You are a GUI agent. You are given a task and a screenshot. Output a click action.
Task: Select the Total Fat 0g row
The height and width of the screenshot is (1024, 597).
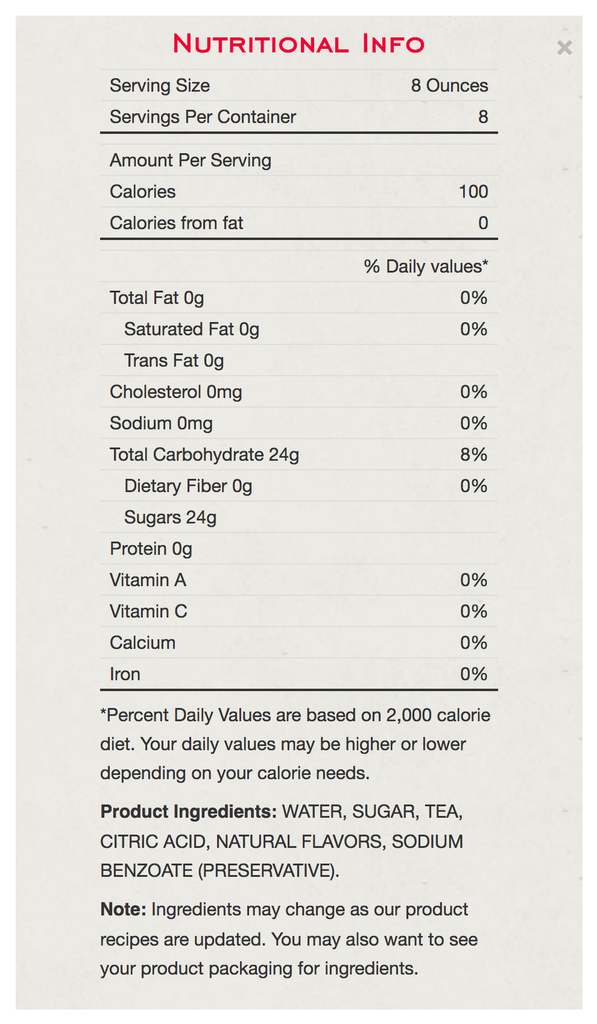298,298
